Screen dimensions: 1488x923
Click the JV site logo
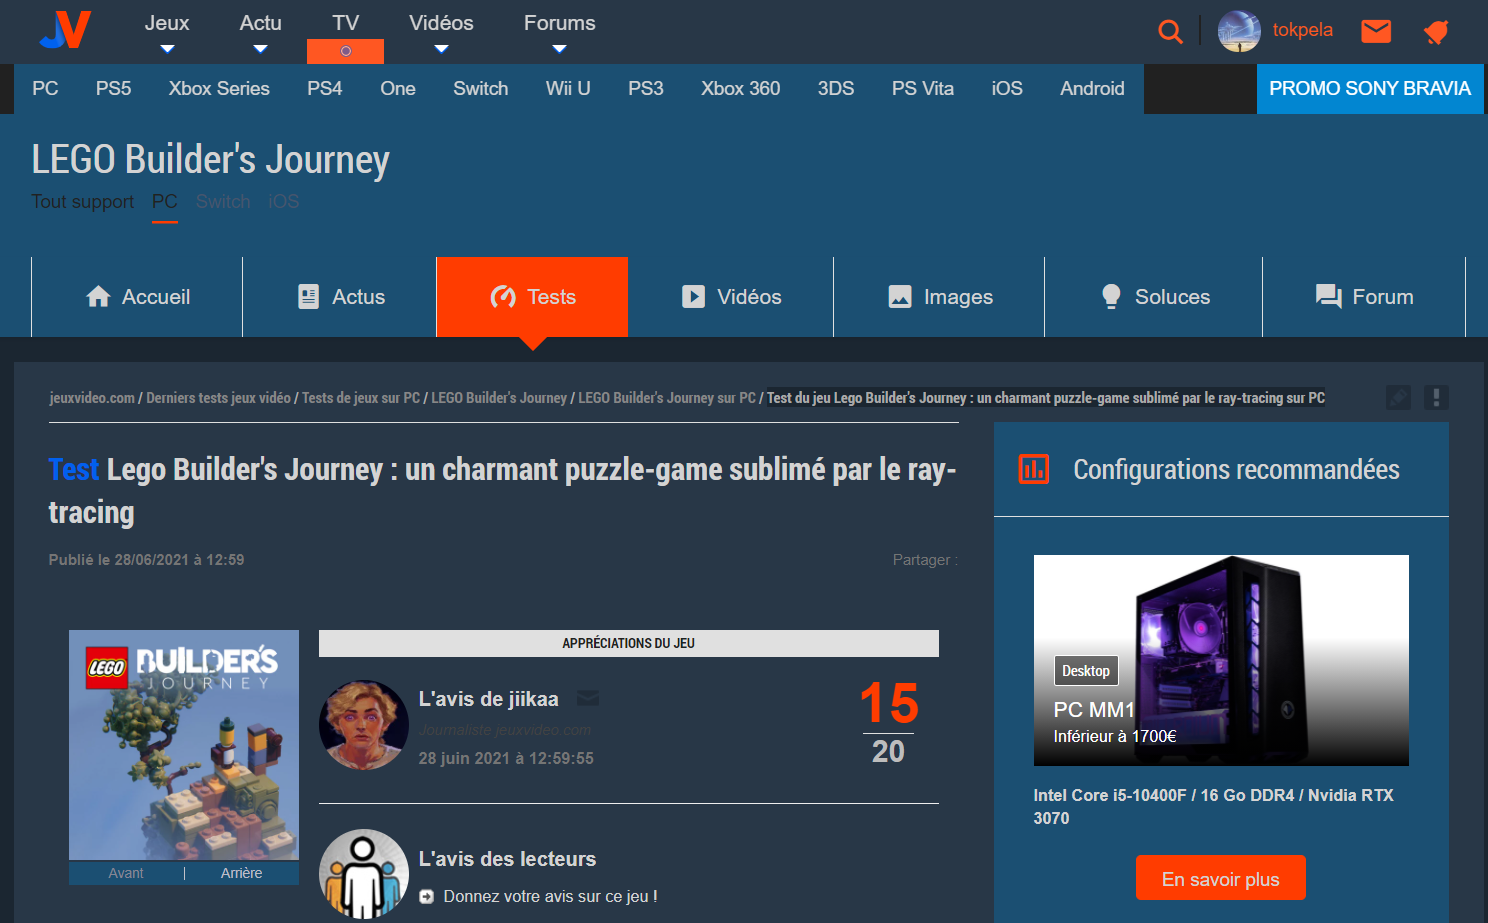[65, 30]
